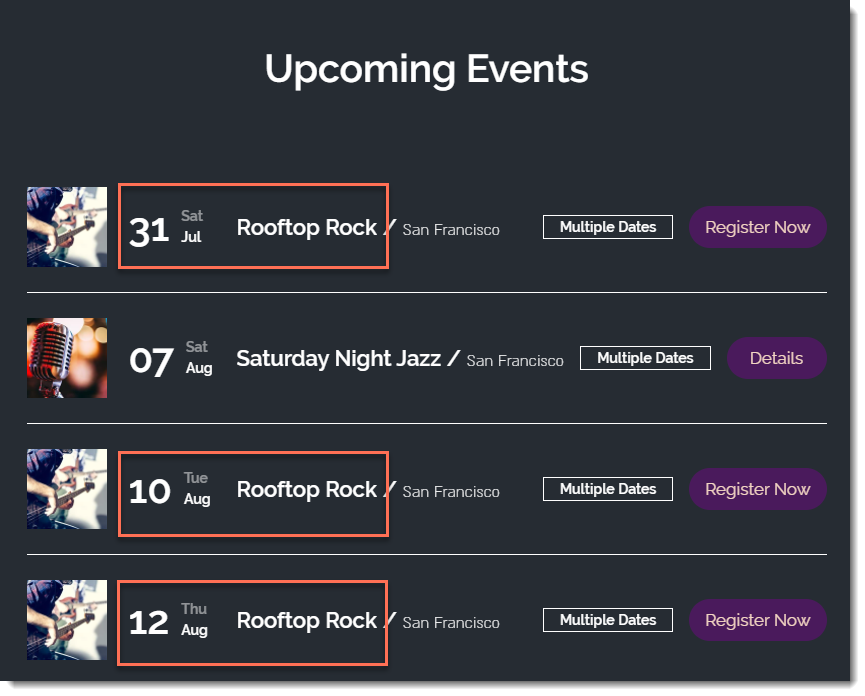Click Multiple Dates badge on August 12 event
The width and height of the screenshot is (865, 696).
607,620
